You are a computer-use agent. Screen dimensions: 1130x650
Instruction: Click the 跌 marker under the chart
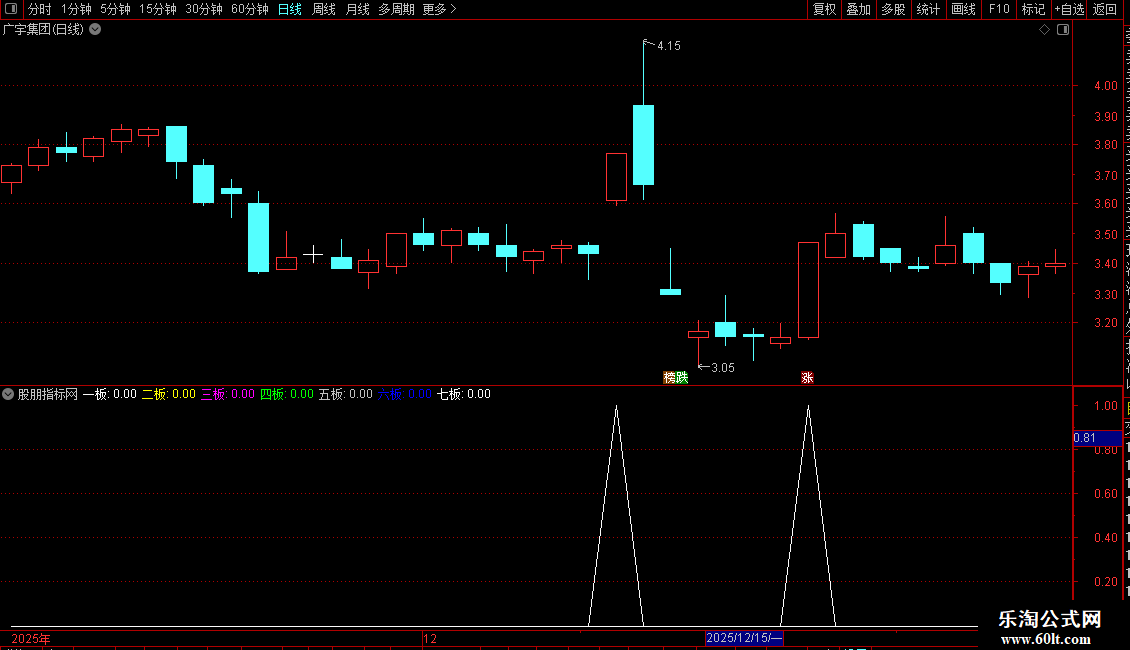click(682, 378)
